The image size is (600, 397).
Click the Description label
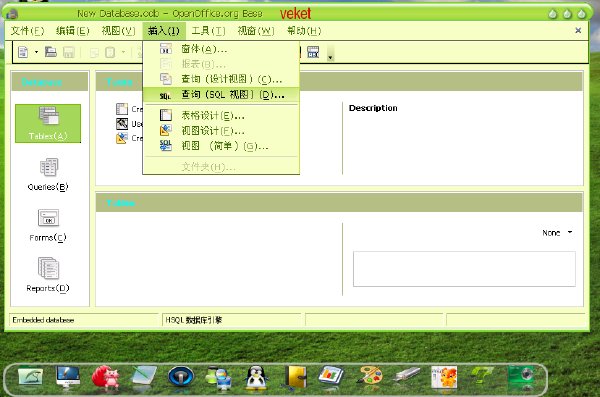373,108
